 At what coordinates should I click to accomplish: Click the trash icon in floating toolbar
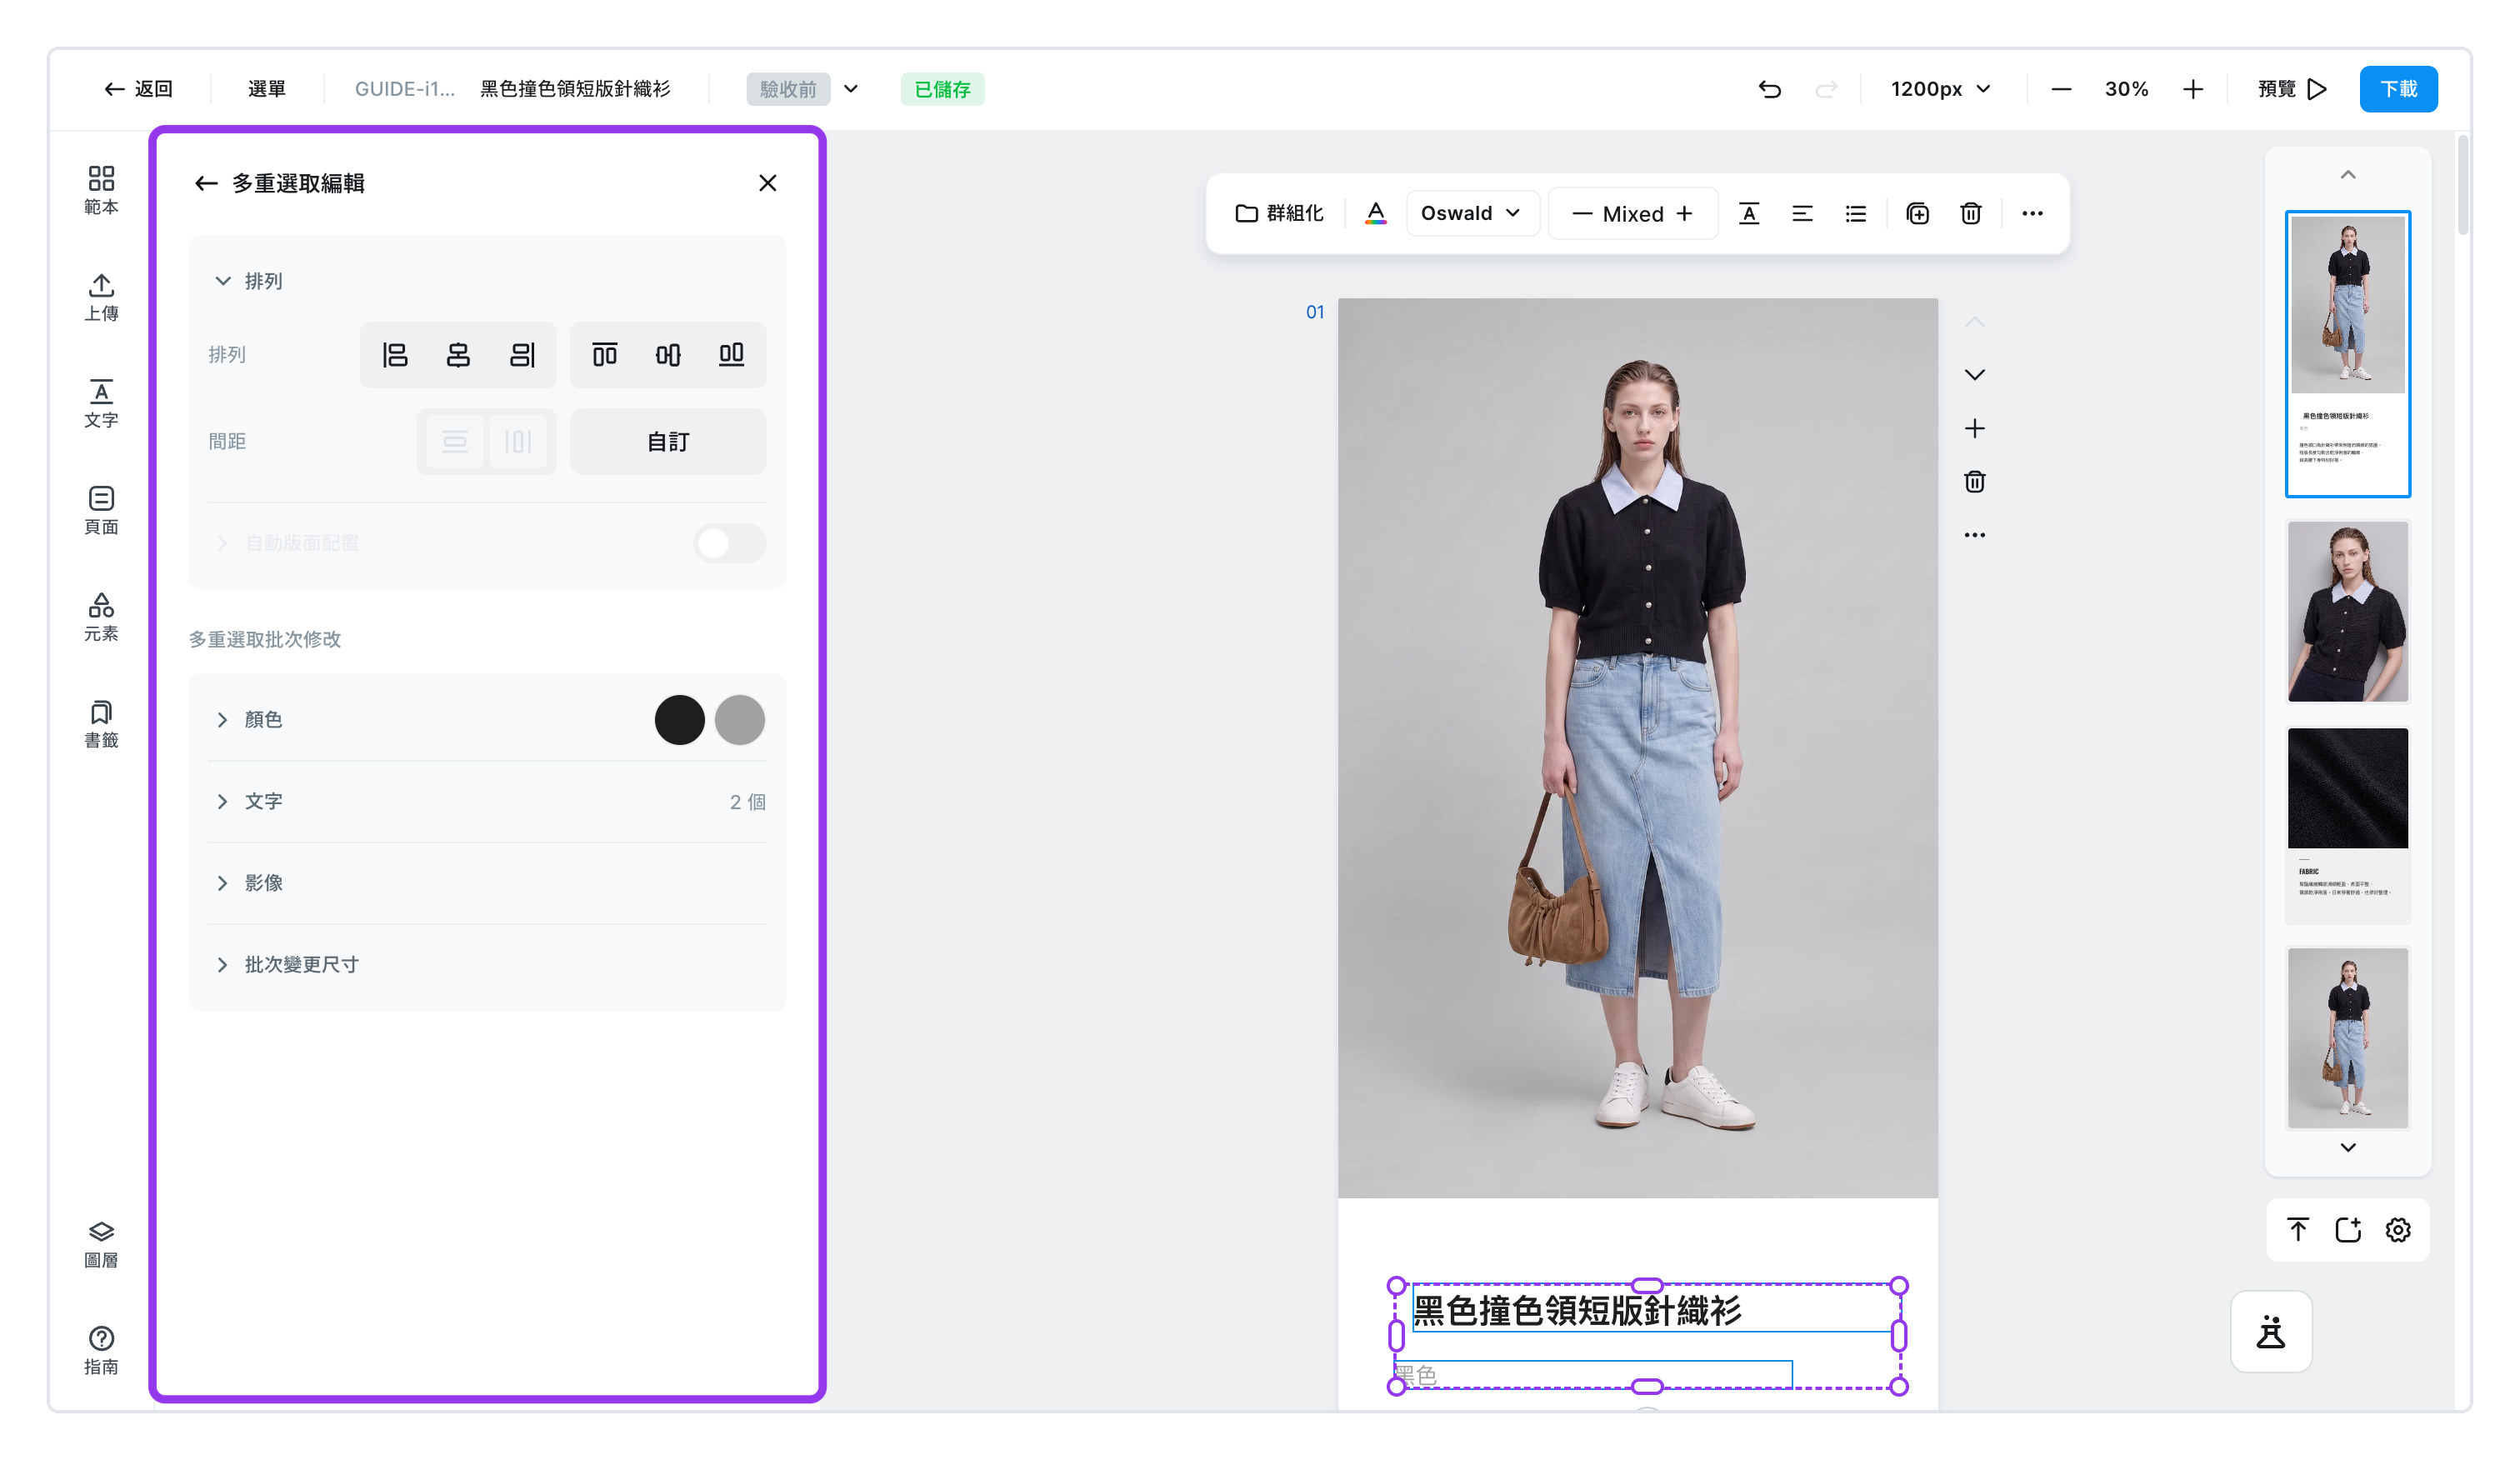1970,213
